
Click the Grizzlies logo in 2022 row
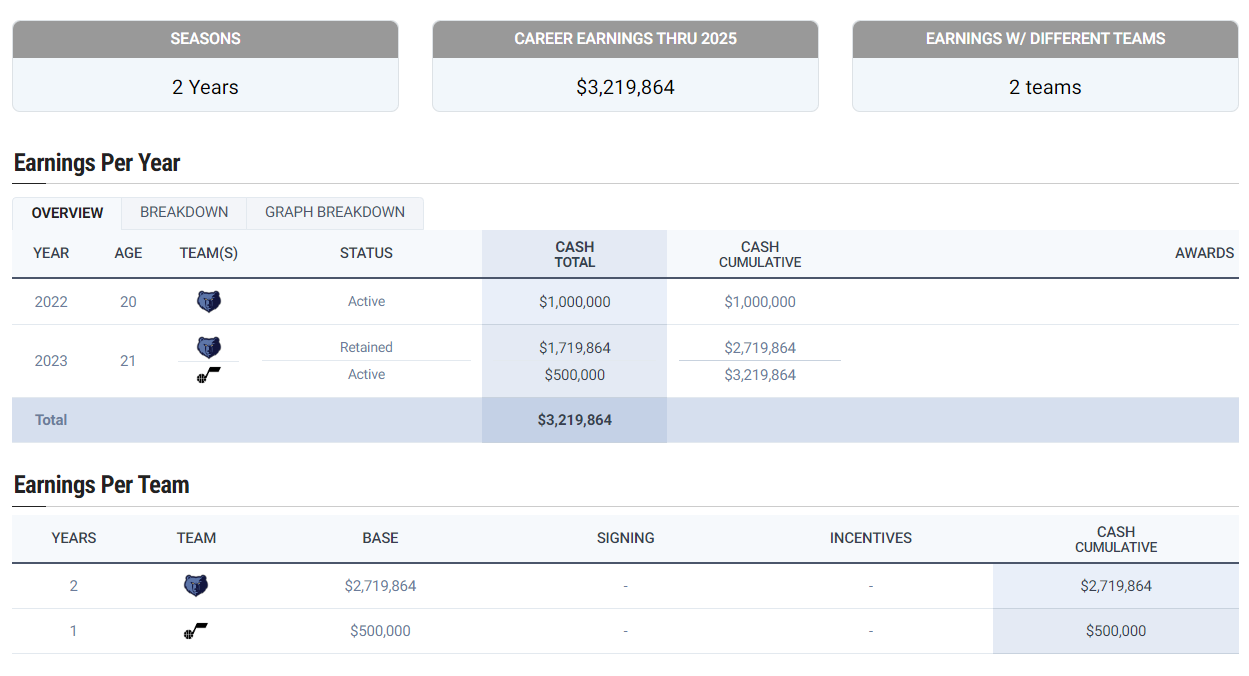[208, 301]
